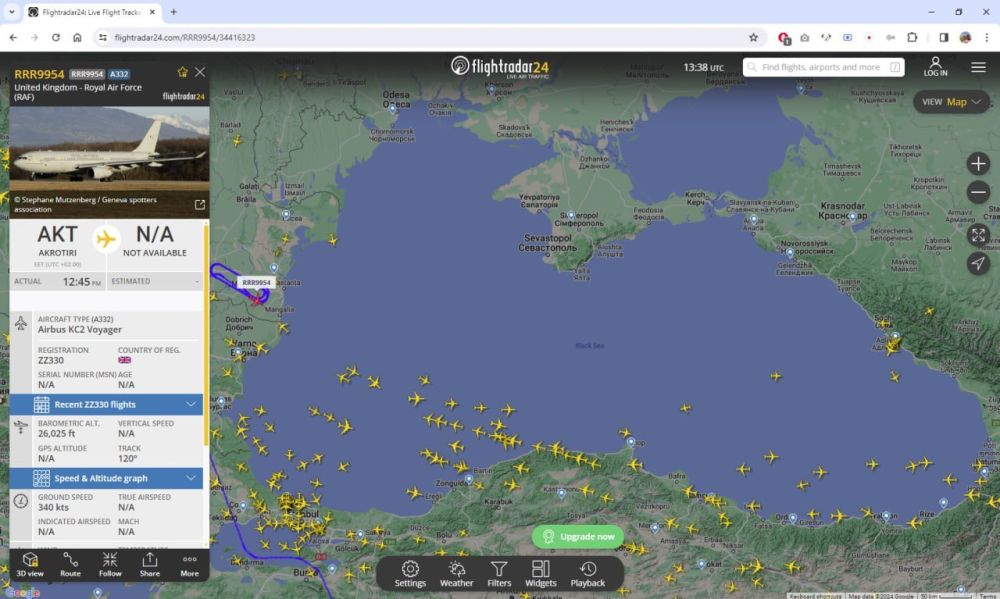The image size is (1000, 599).
Task: Enable geolocation centering on the map
Action: pyautogui.click(x=978, y=264)
